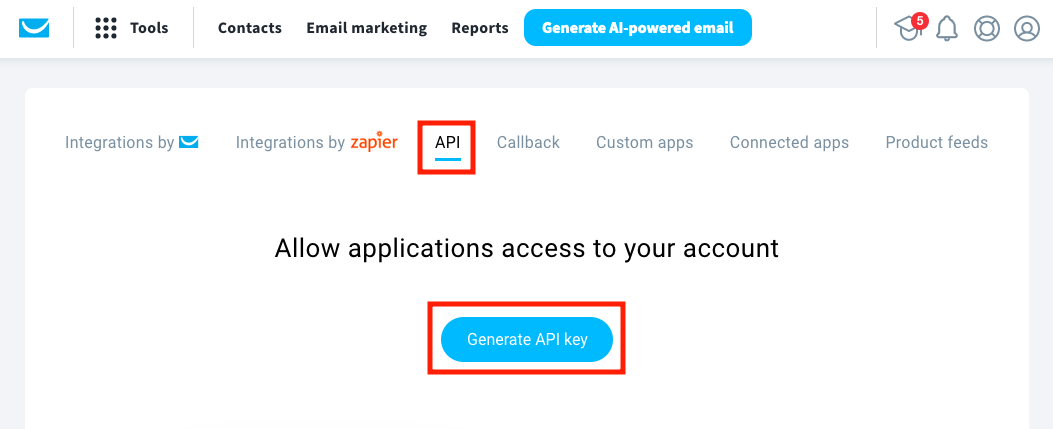Viewport: 1053px width, 429px height.
Task: Open the Reports section
Action: click(480, 28)
